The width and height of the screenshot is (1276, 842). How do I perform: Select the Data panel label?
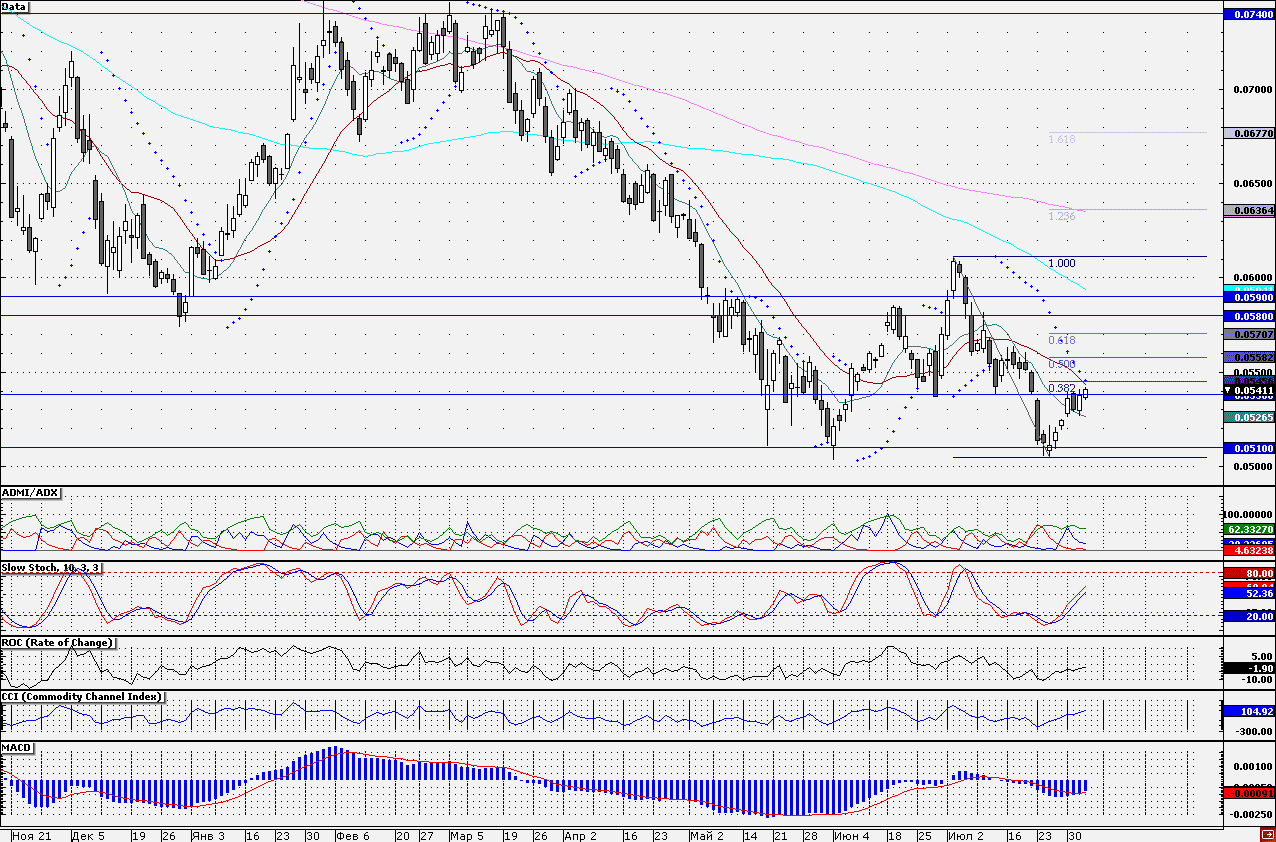tap(15, 6)
